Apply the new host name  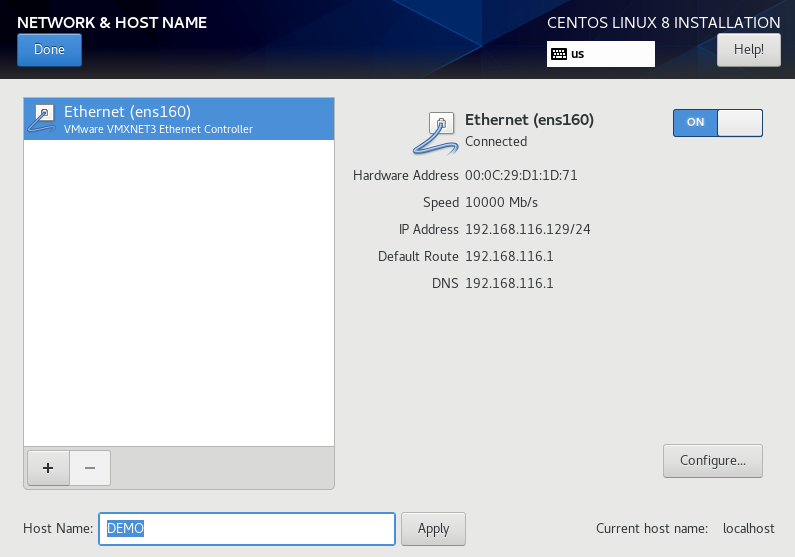pos(433,529)
